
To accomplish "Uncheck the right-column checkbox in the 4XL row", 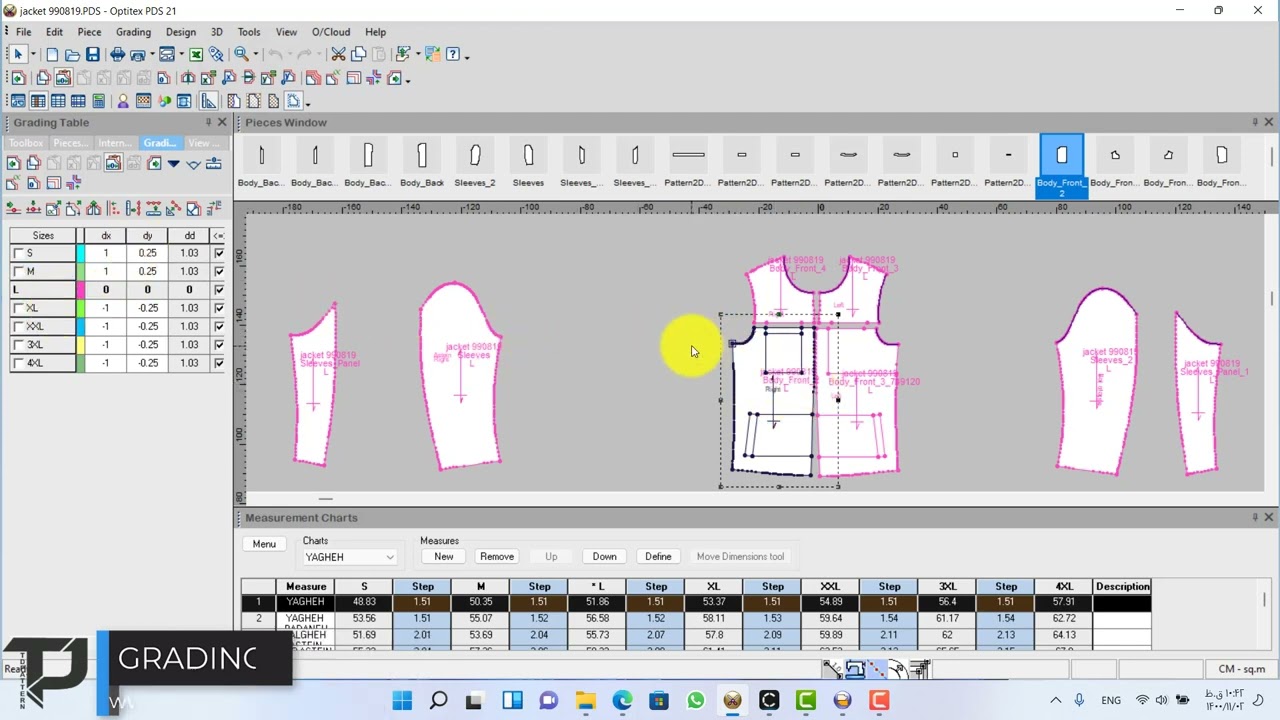I will click(219, 363).
